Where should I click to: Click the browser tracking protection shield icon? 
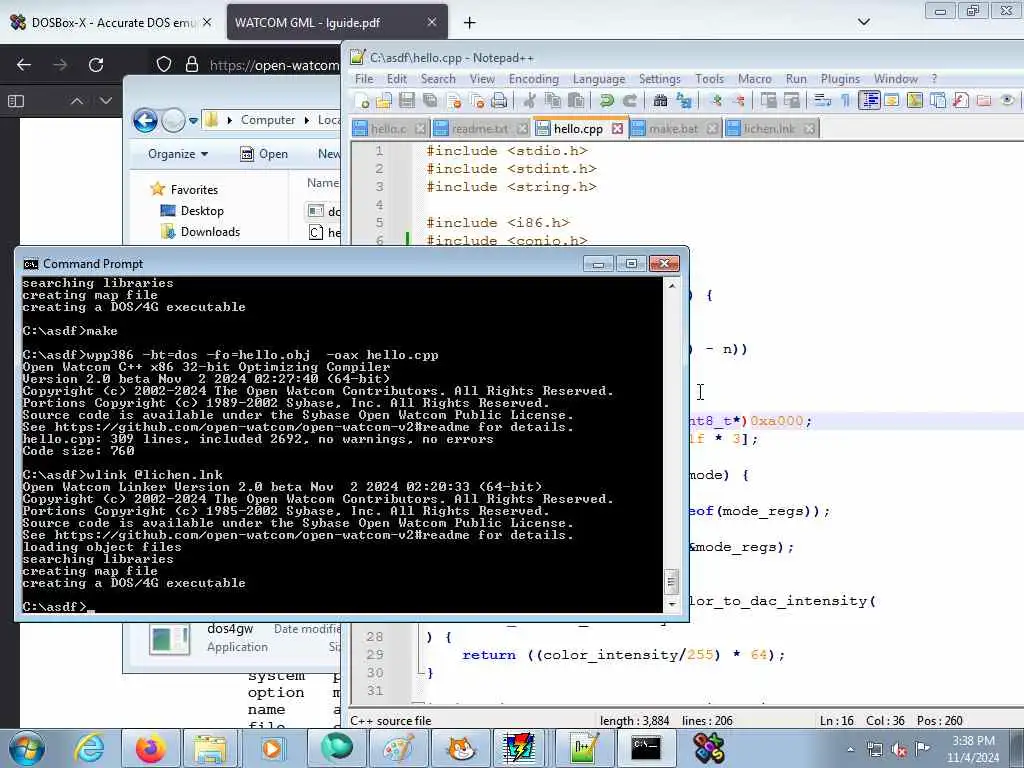tap(164, 64)
